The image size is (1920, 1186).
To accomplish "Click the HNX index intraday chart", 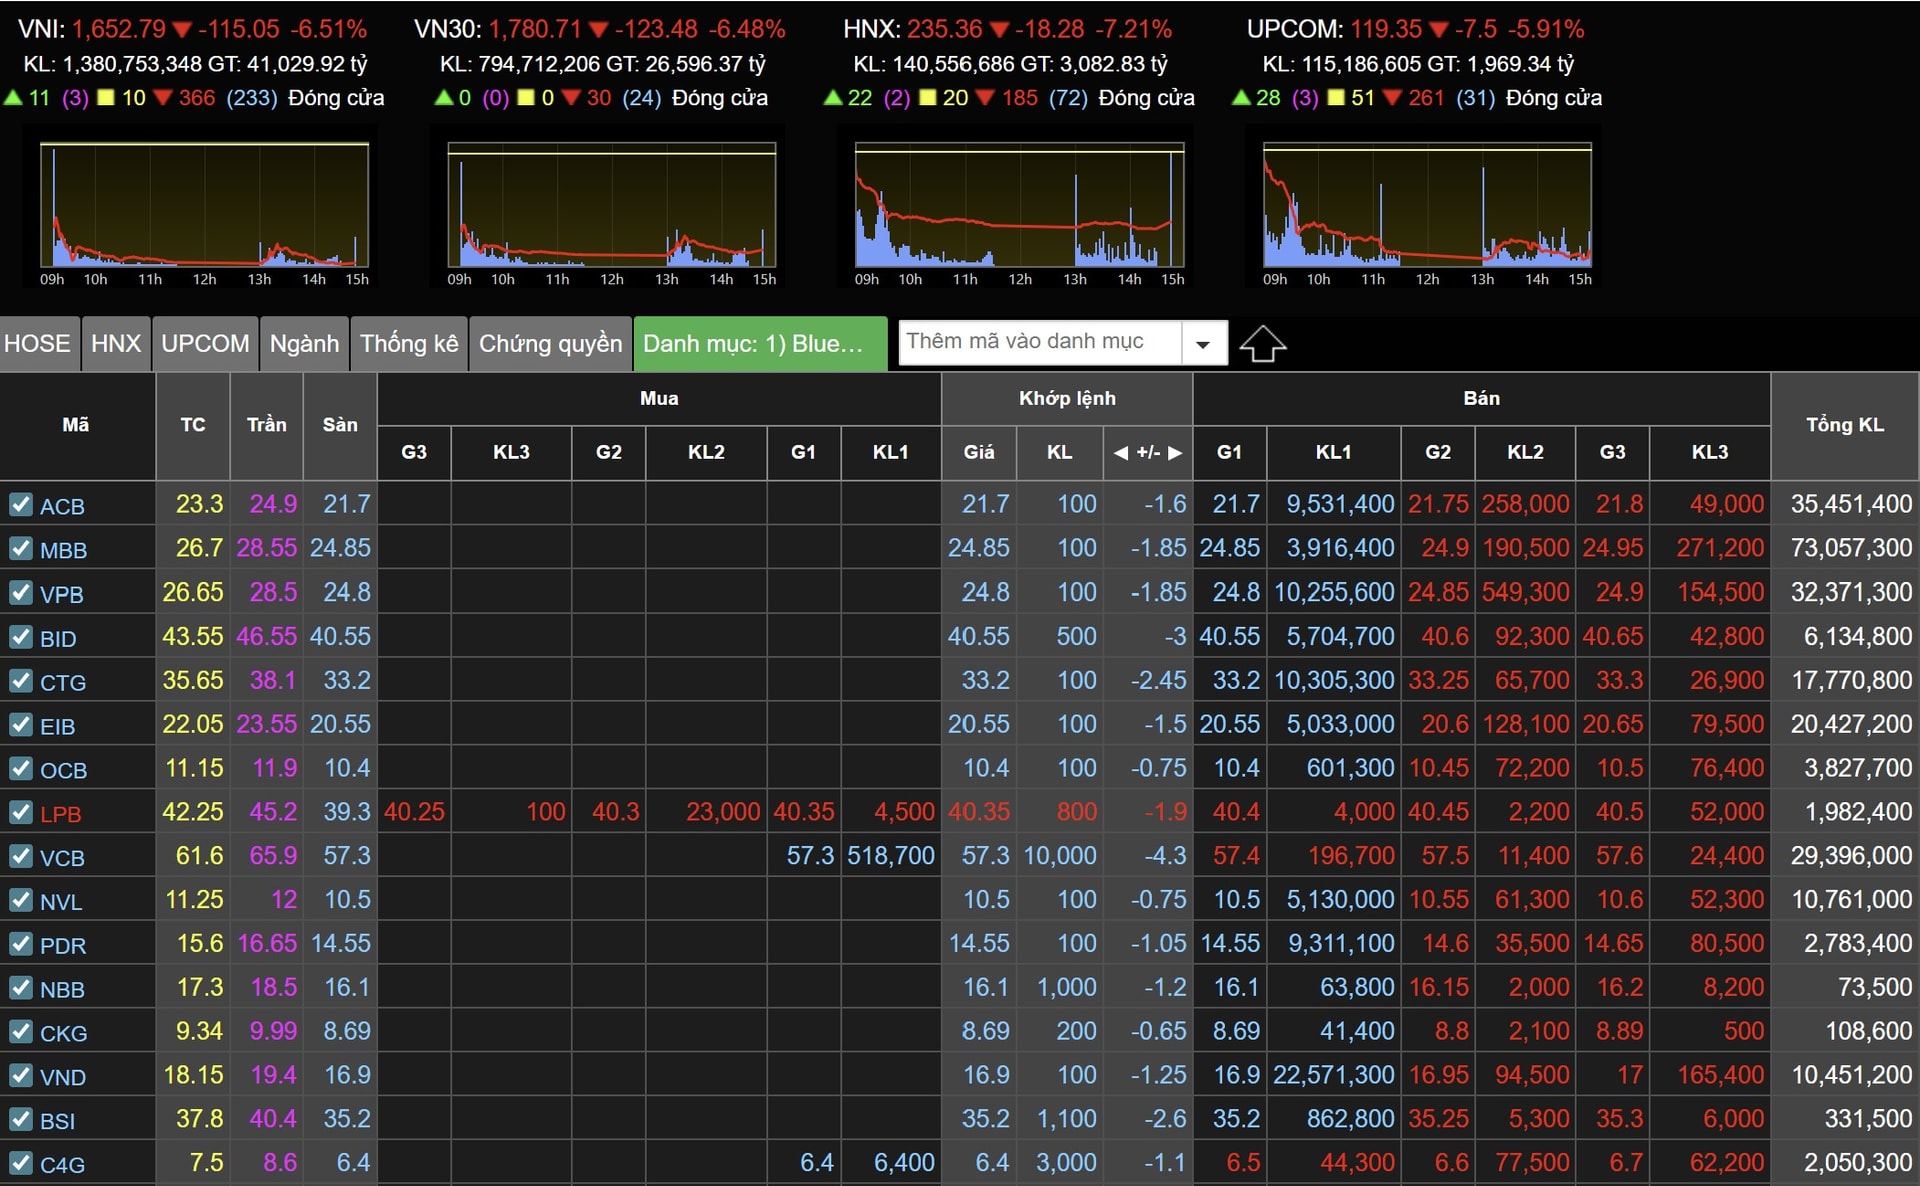I will (1019, 206).
